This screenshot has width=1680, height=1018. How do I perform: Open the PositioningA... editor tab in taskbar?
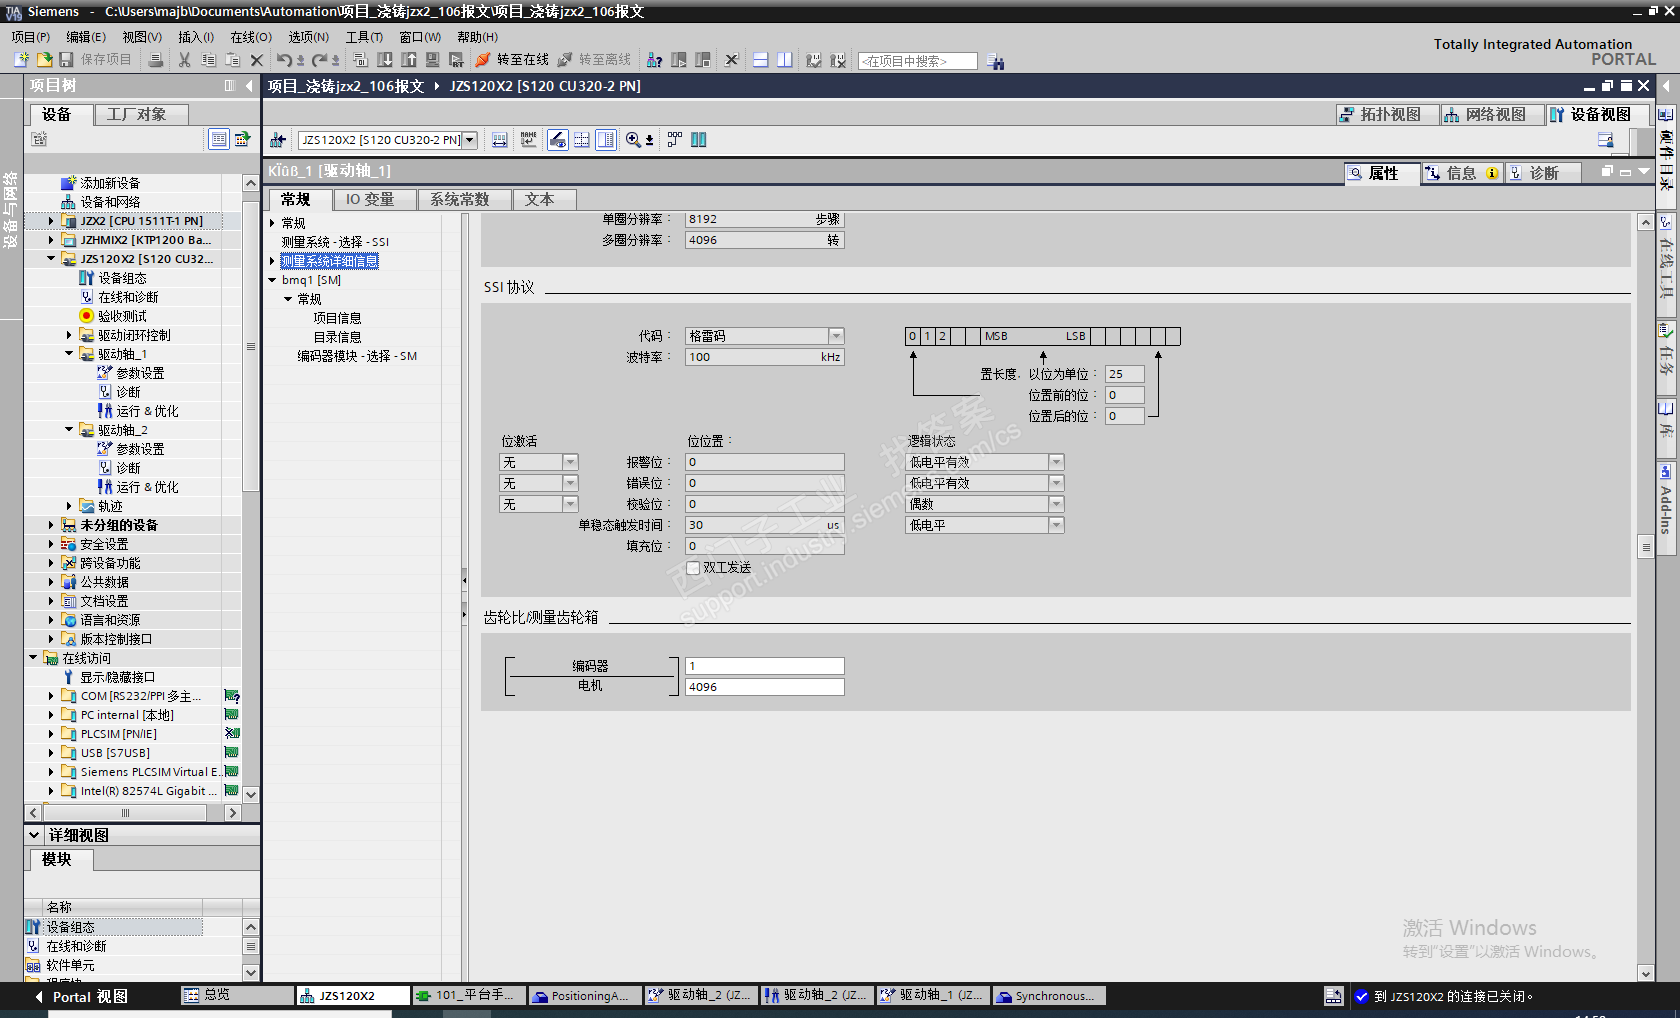point(584,996)
